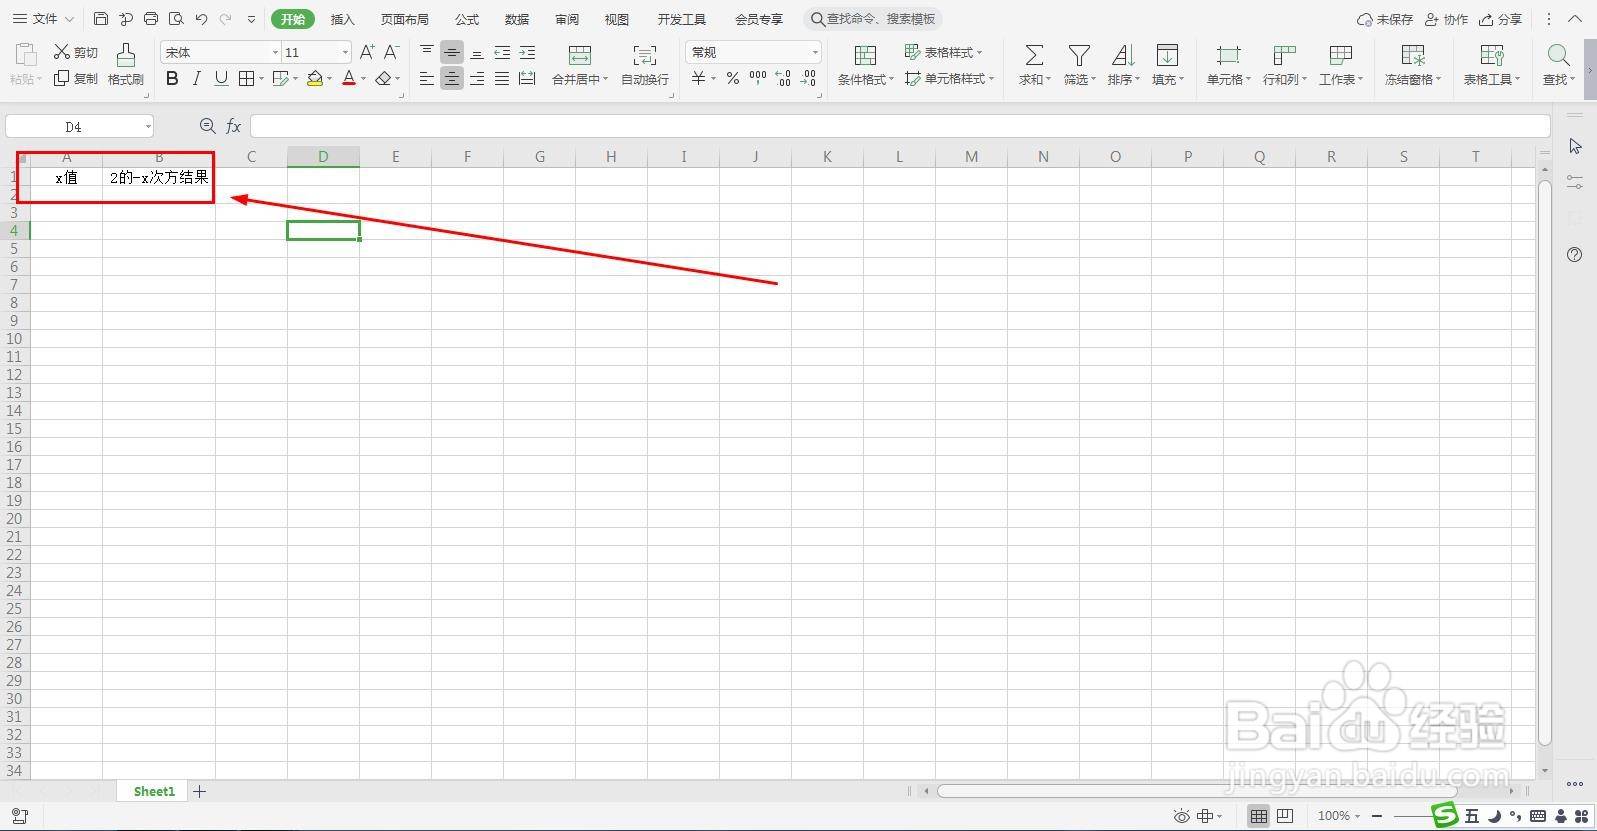Apply red font color swatch
Viewport: 1597px width, 831px height.
click(349, 78)
